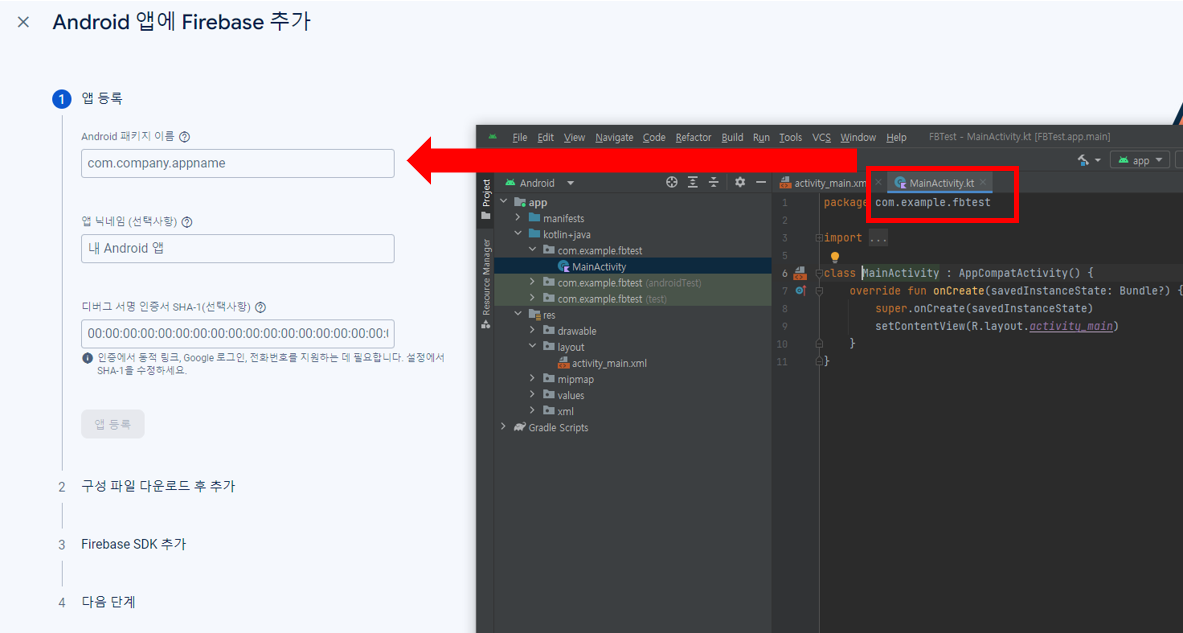Image resolution: width=1183 pixels, height=633 pixels.
Task: Open step 4 다음 단계 section
Action: pyautogui.click(x=109, y=602)
